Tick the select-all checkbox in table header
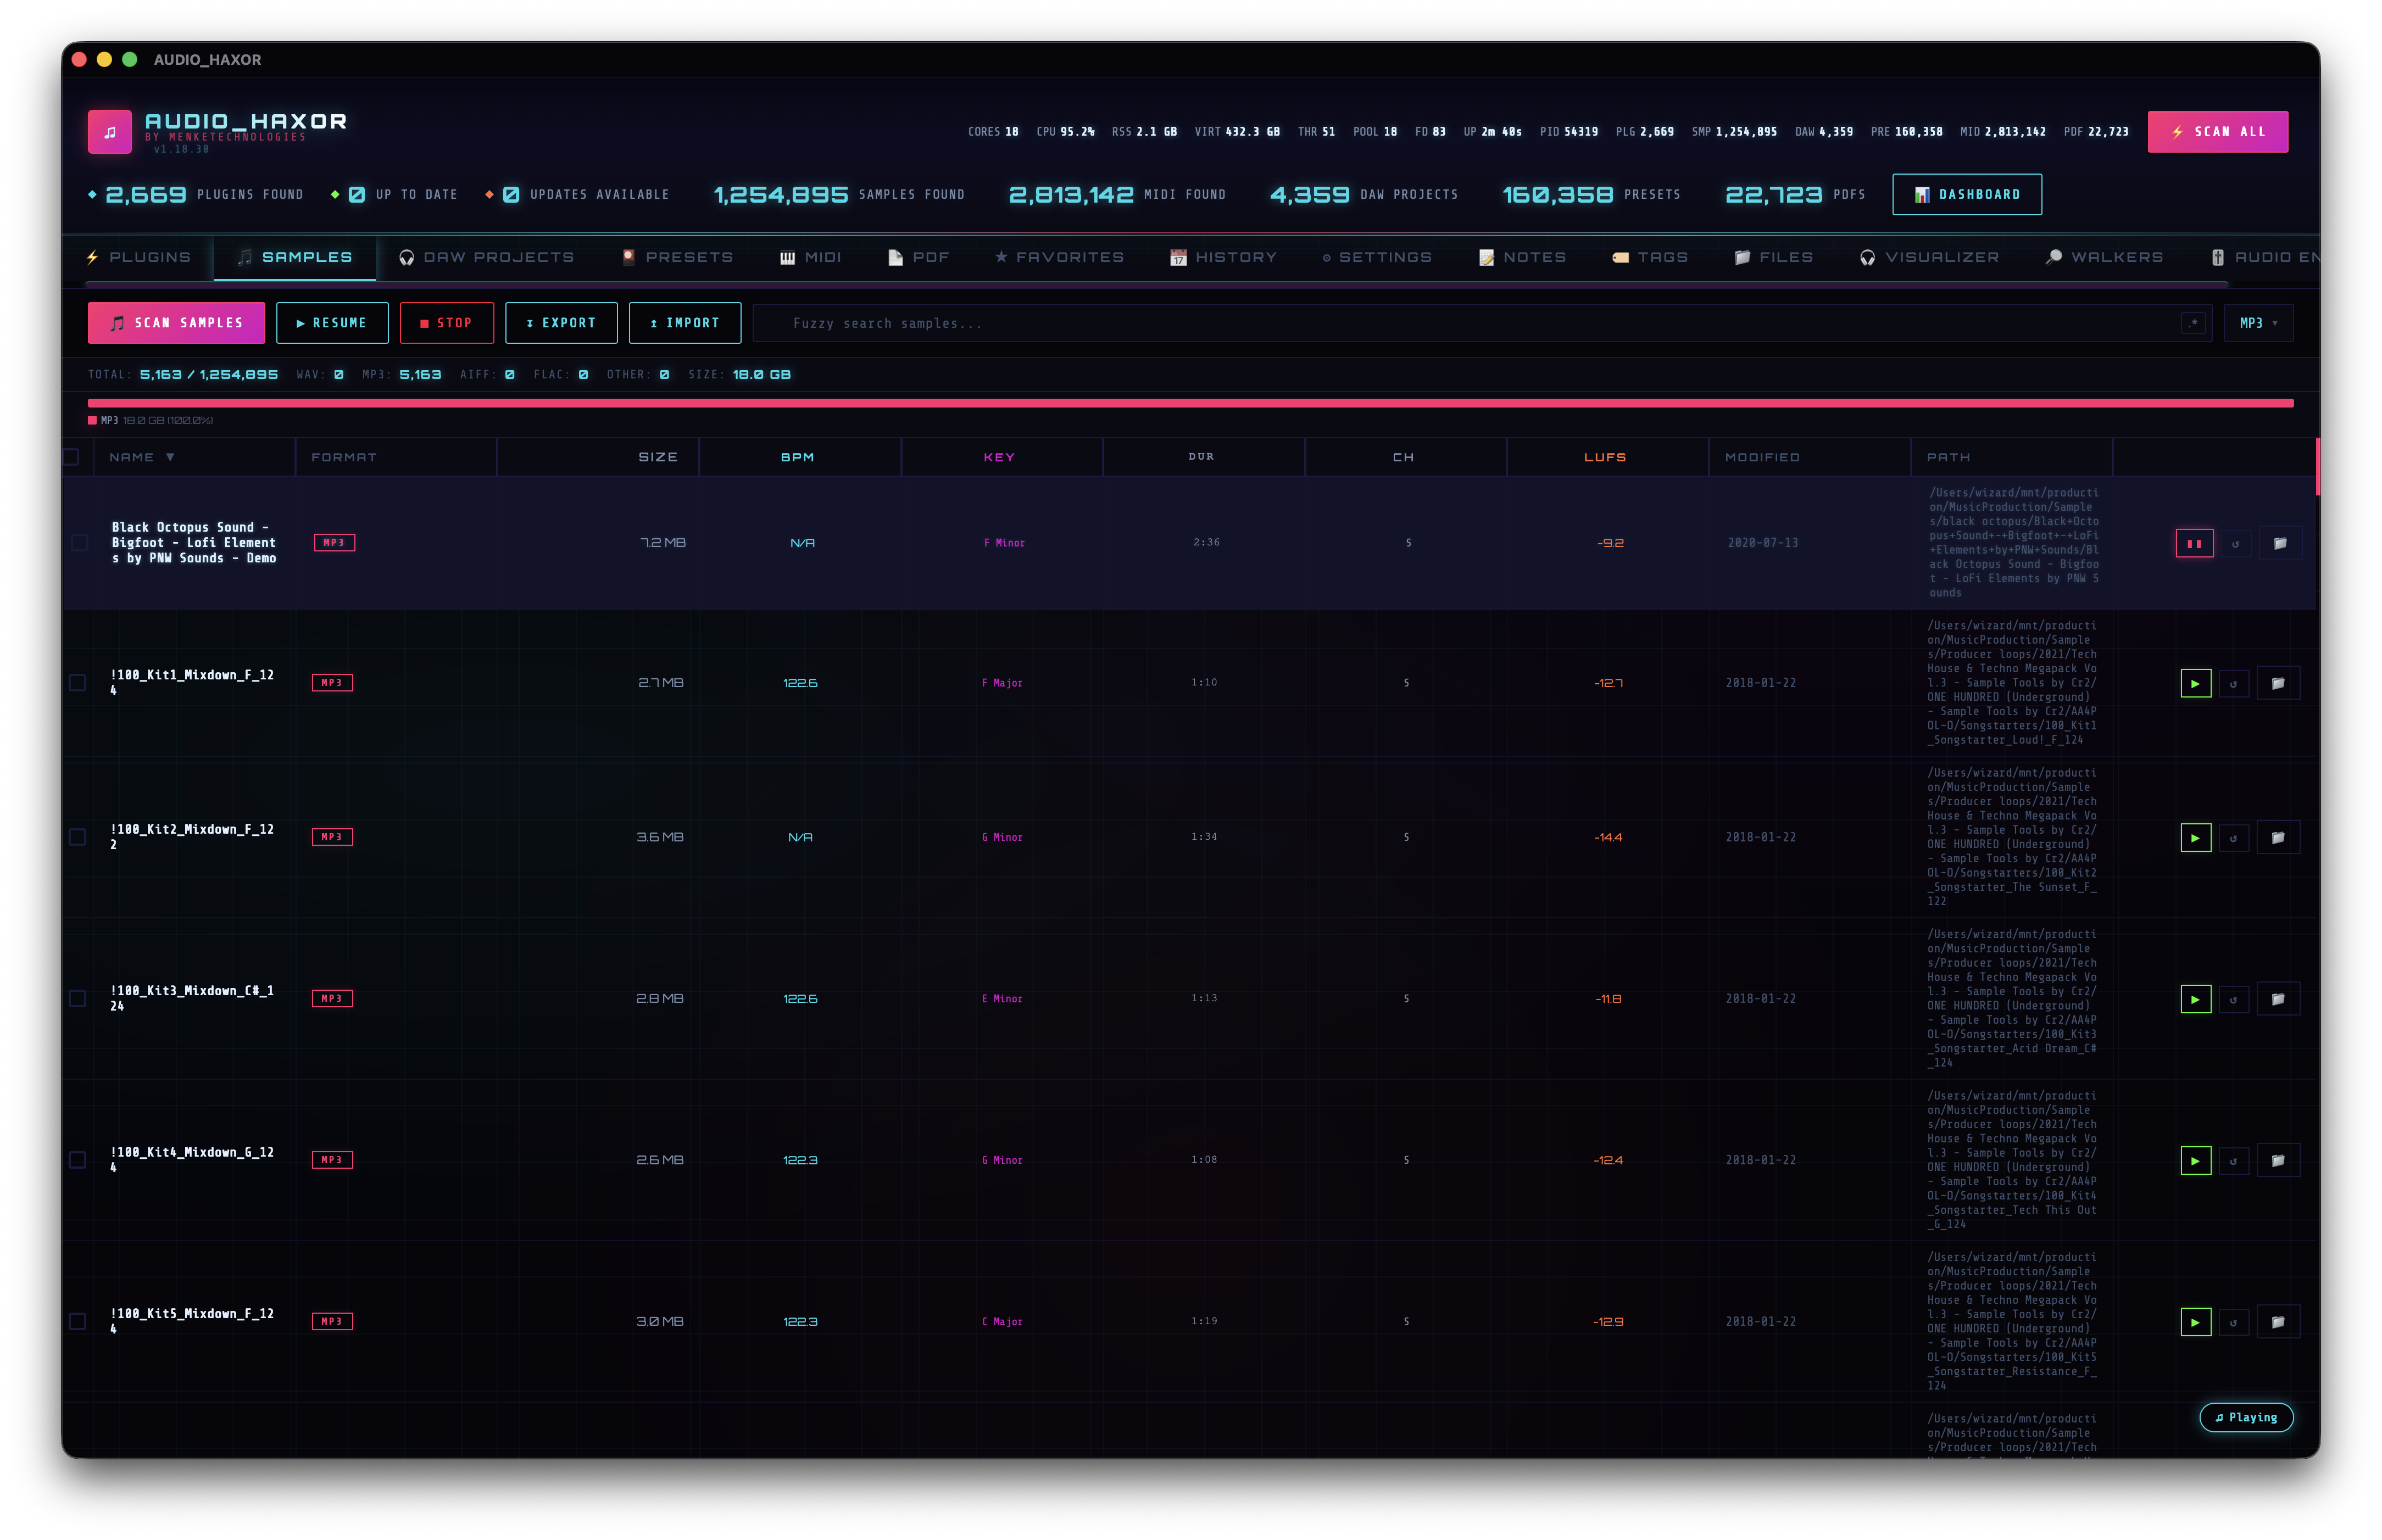The image size is (2382, 1540). (71, 457)
